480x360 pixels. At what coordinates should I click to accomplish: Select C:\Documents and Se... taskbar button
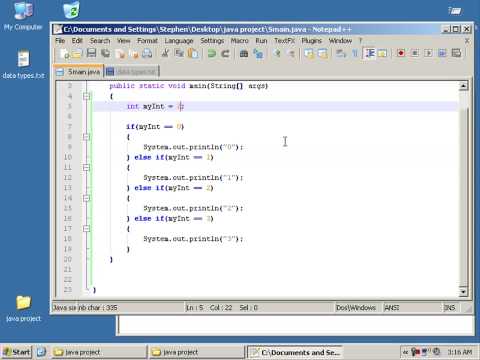pos(295,352)
